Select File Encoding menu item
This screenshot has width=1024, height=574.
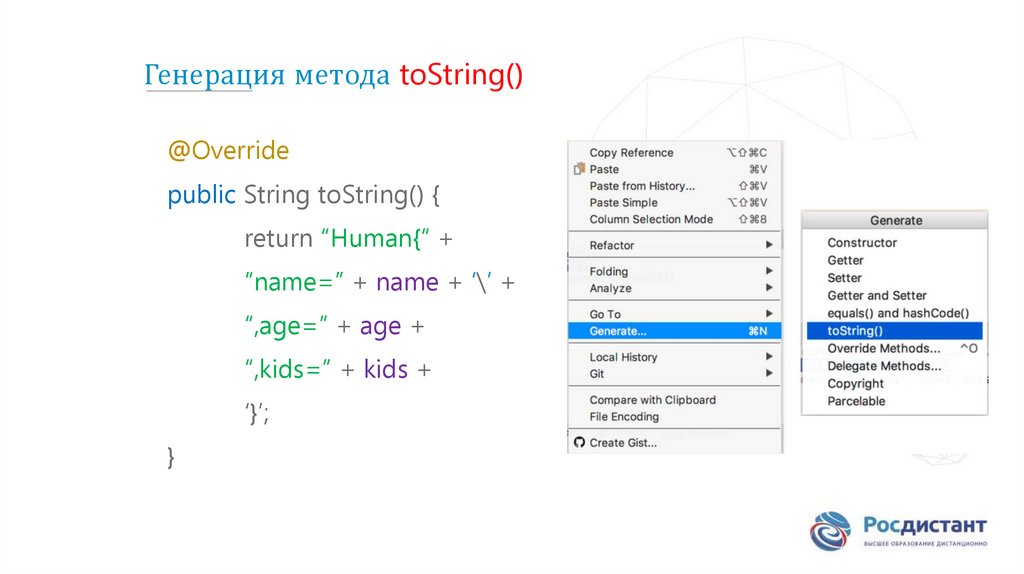624,417
